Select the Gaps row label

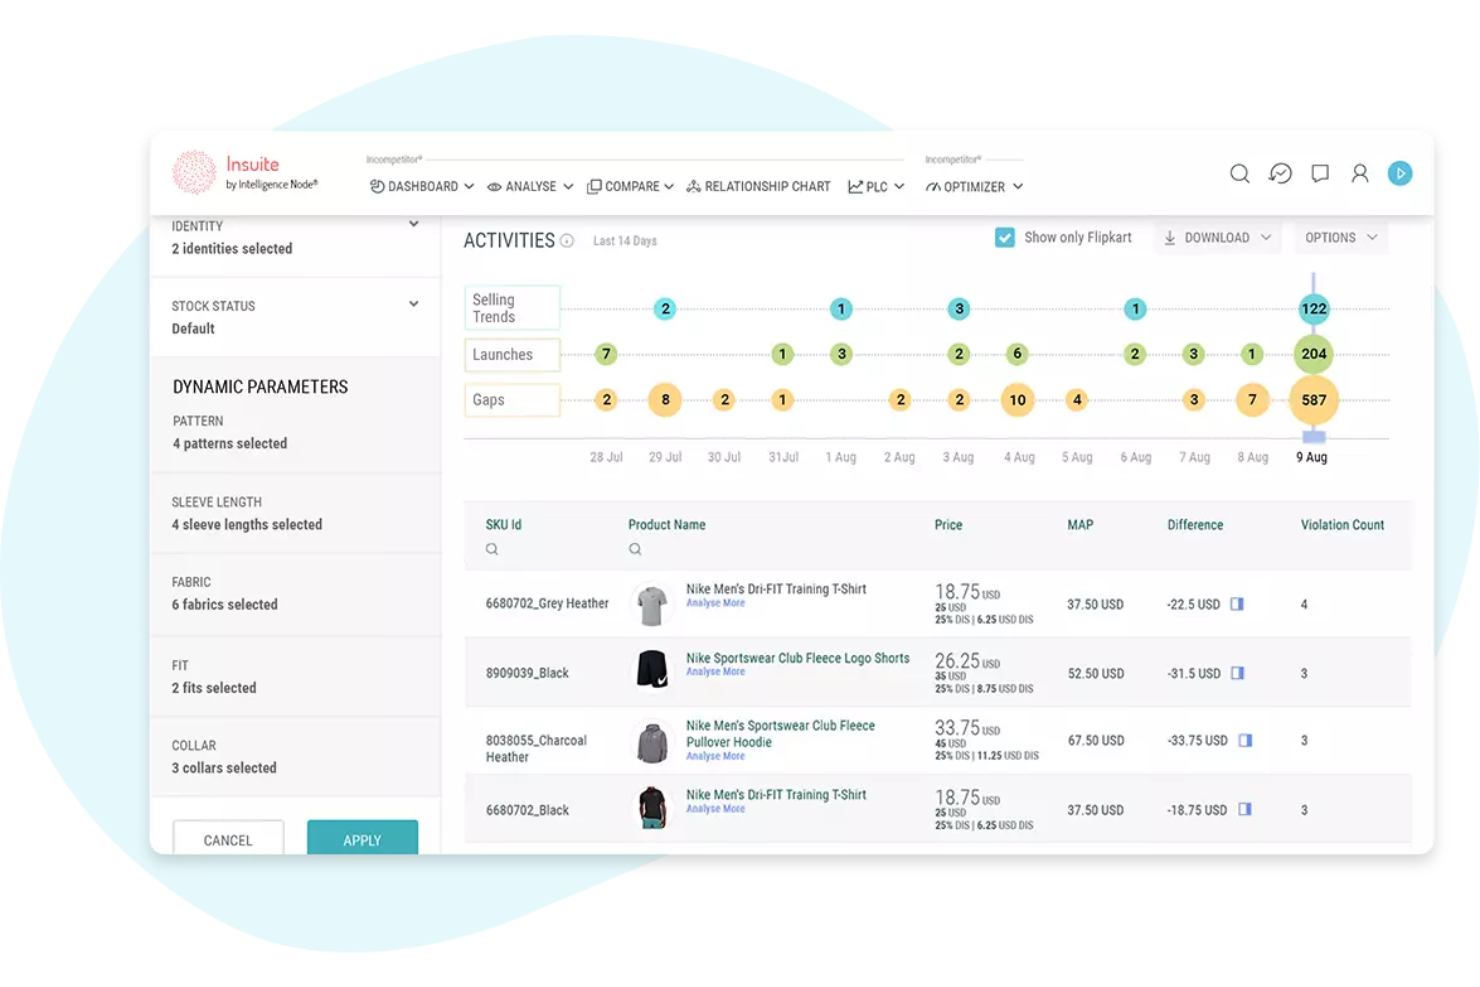click(x=512, y=400)
